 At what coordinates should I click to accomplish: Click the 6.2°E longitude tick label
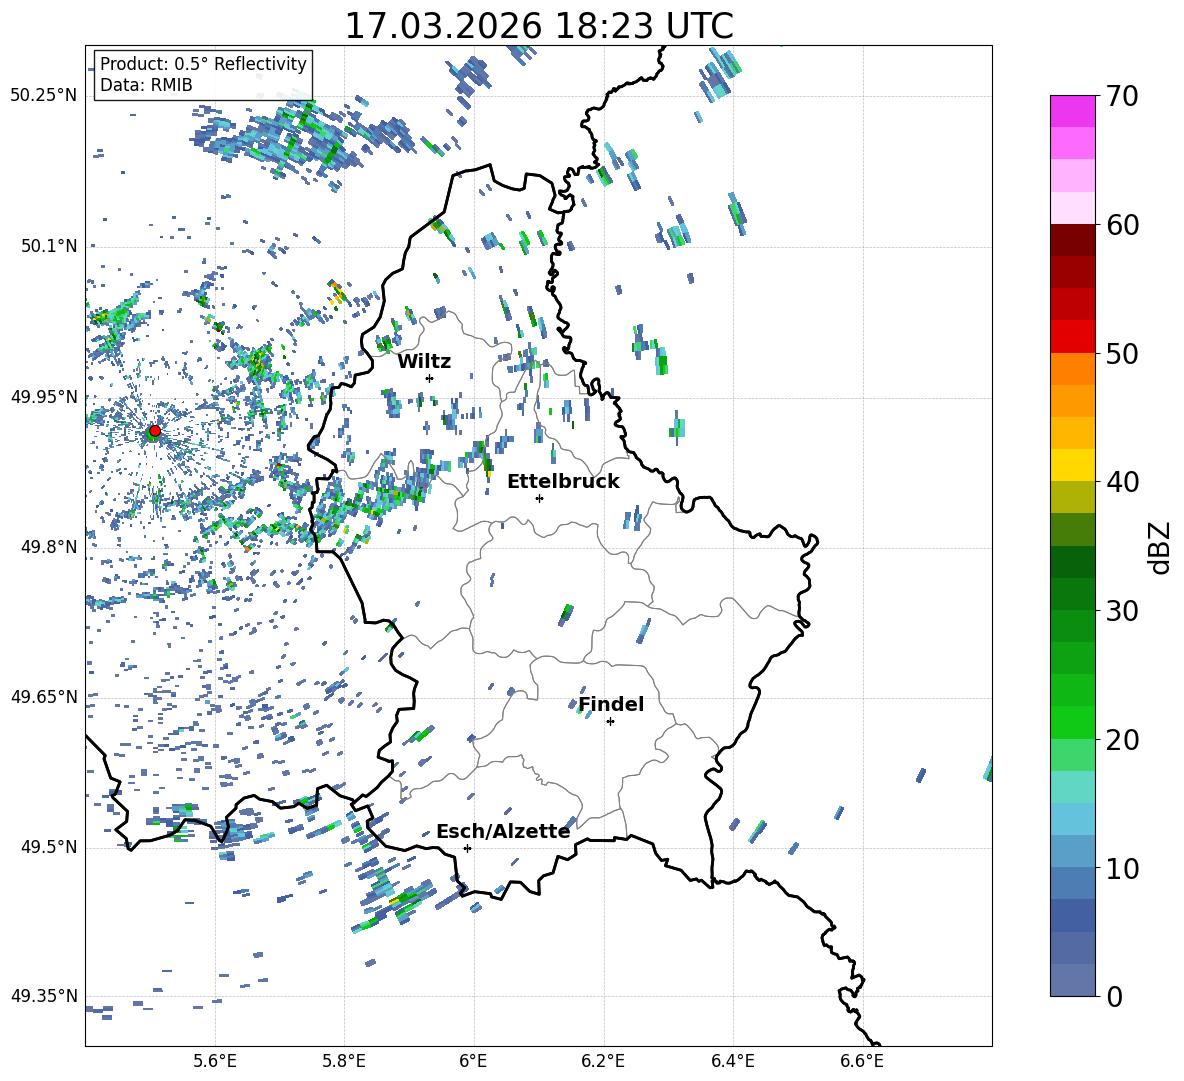point(604,1060)
